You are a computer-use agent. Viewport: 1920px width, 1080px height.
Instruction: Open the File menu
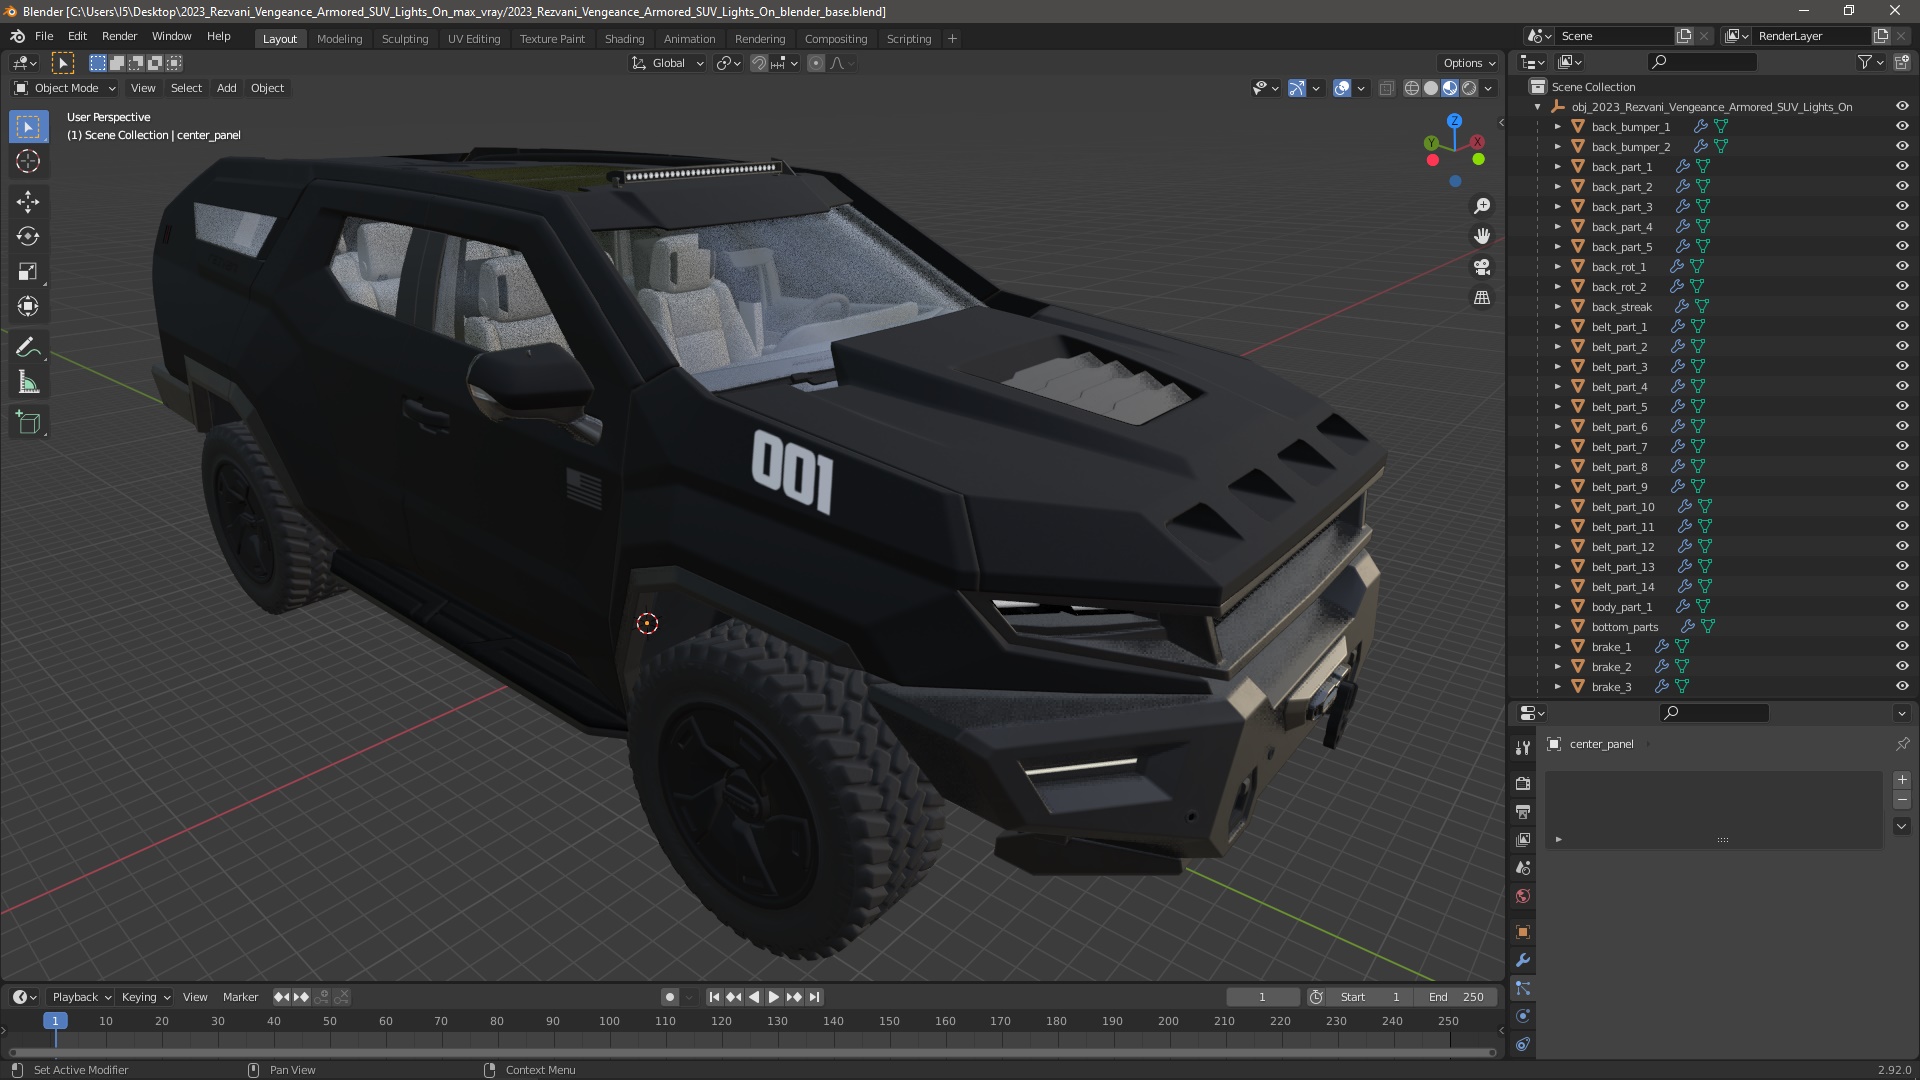click(x=44, y=36)
